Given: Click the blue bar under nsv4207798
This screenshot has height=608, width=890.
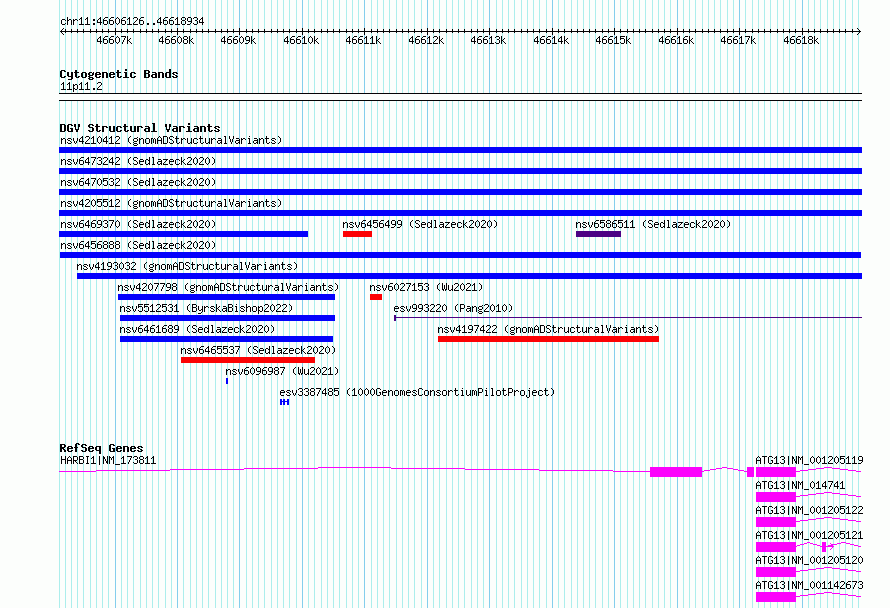Looking at the screenshot, I should pos(226,297).
